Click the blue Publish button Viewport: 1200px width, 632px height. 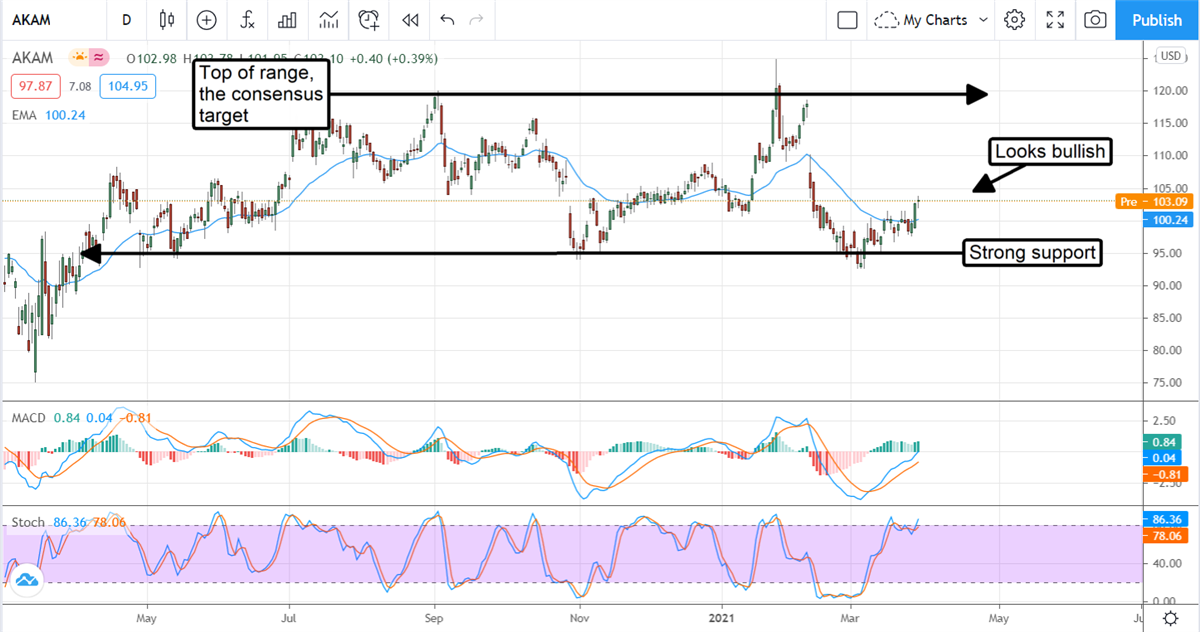pos(1157,20)
